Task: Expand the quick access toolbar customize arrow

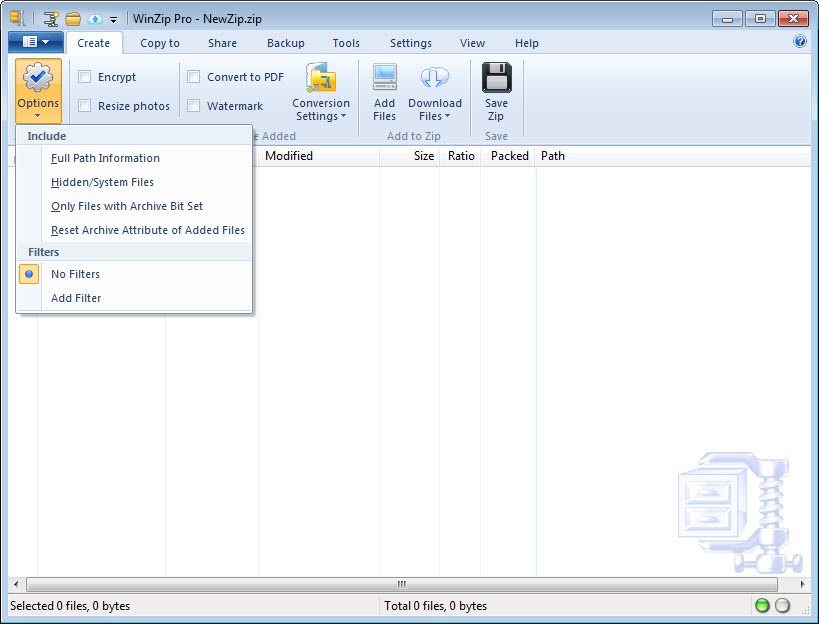Action: click(x=113, y=20)
